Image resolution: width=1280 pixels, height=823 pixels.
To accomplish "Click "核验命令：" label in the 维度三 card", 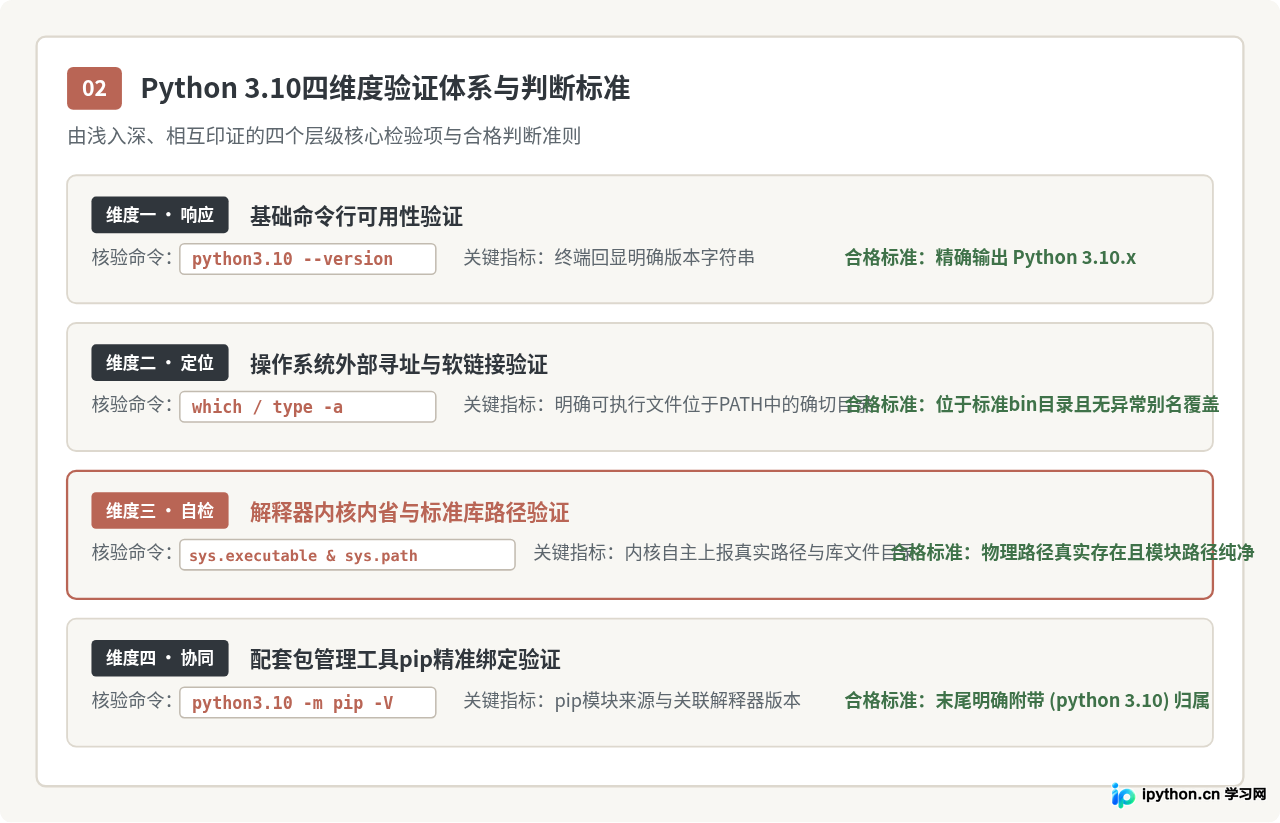I will pos(133,553).
